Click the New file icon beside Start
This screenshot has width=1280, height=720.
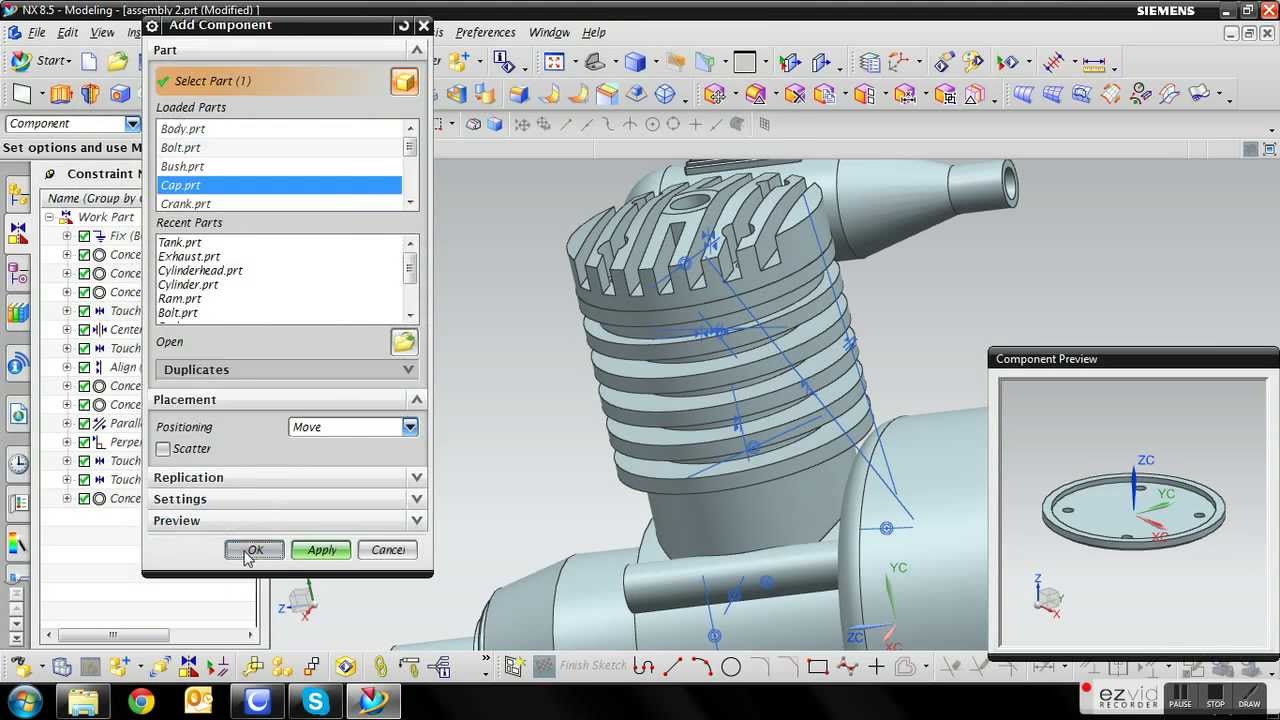pos(89,61)
